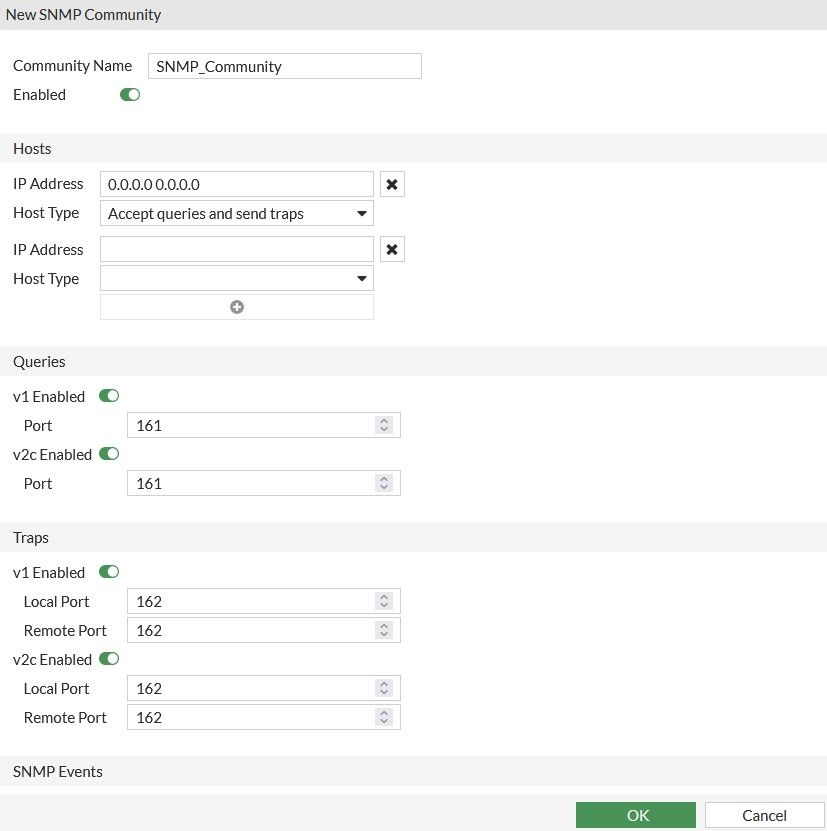Adjust Traps v1 Local Port stepper

coord(383,602)
